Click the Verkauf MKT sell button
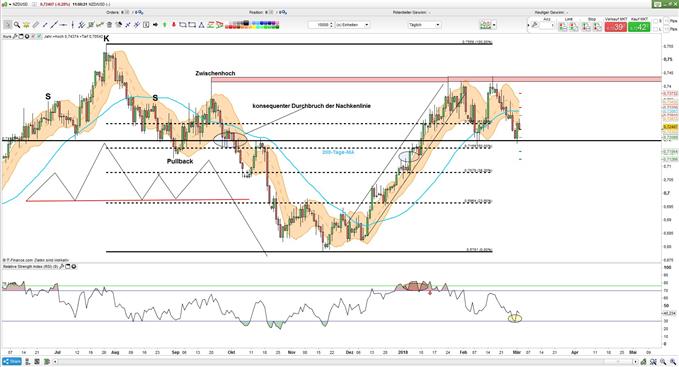The width and height of the screenshot is (679, 367). [x=616, y=26]
